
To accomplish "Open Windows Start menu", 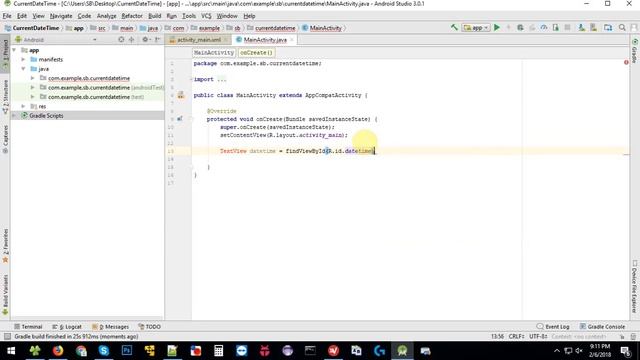I will 11,351.
